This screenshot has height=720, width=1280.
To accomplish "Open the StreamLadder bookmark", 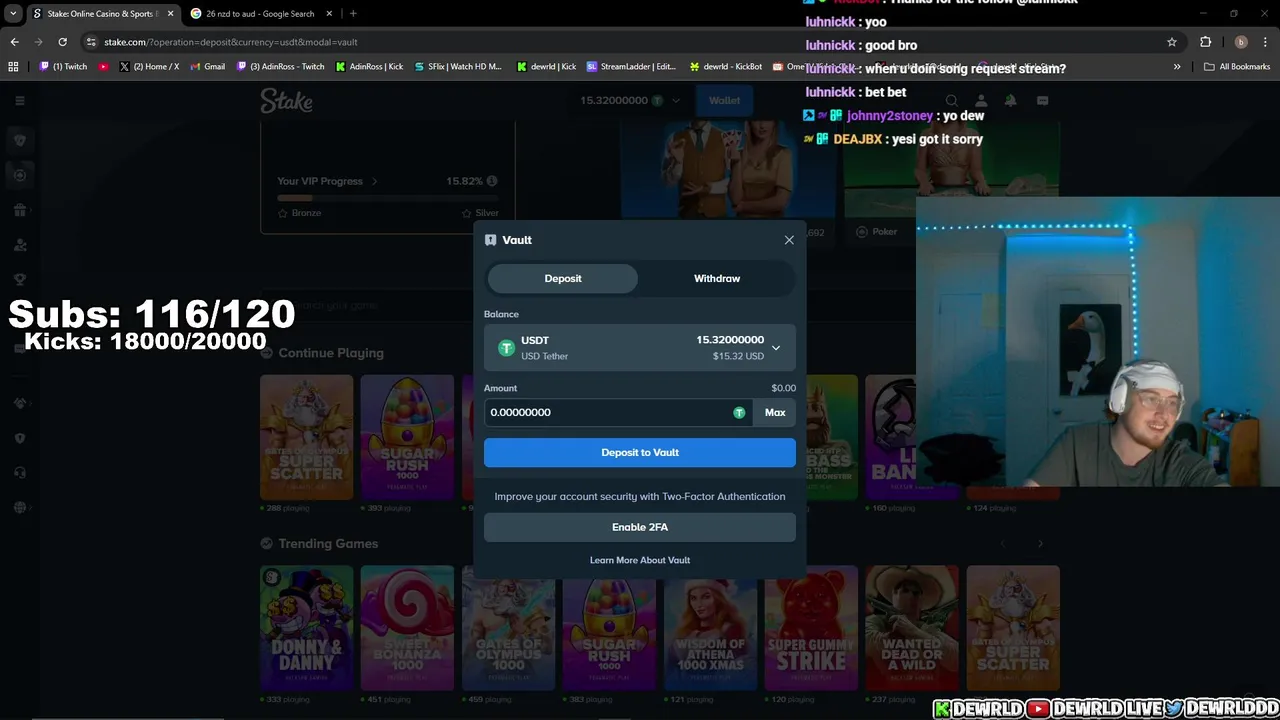I will [632, 67].
